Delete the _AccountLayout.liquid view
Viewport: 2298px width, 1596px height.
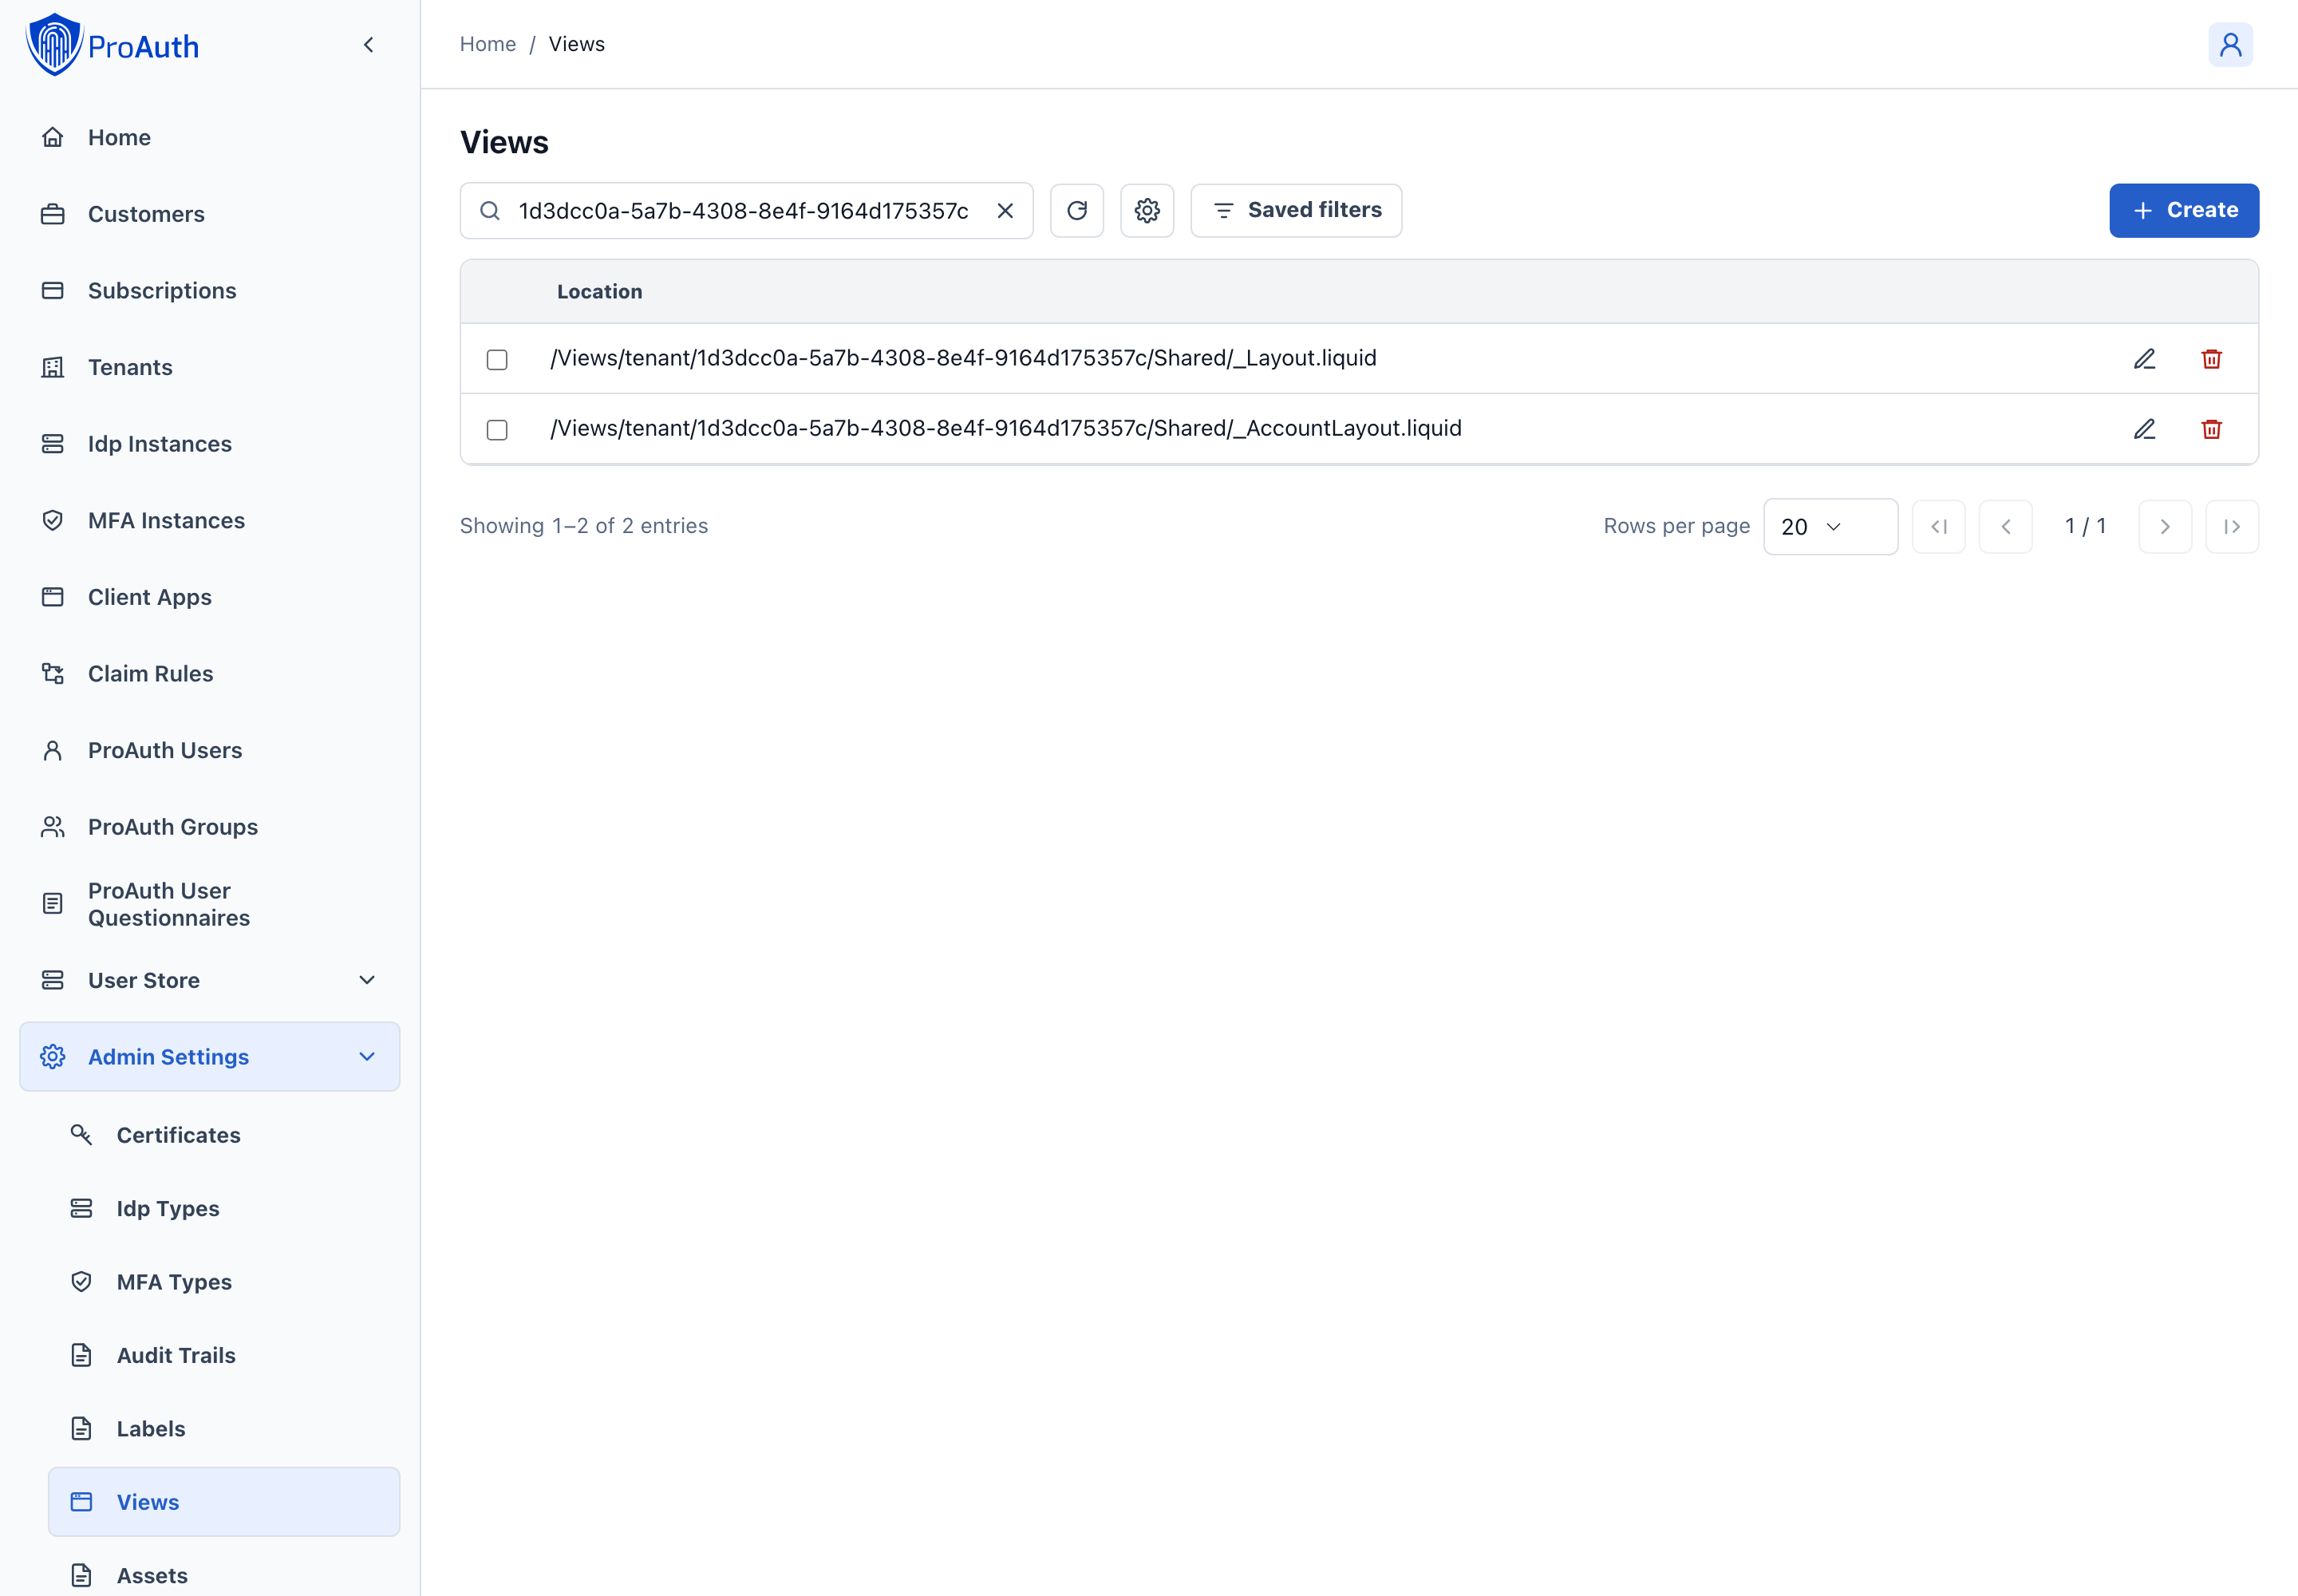pos(2212,429)
